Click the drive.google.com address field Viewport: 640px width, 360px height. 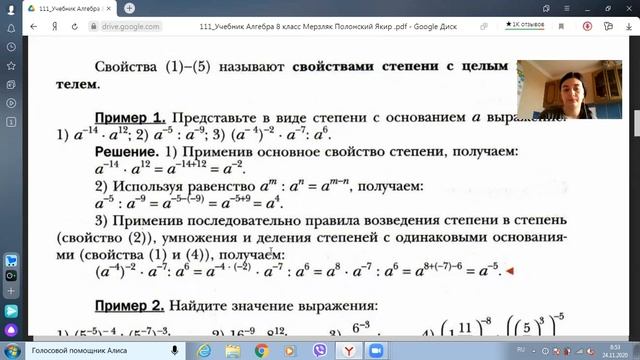pyautogui.click(x=131, y=27)
